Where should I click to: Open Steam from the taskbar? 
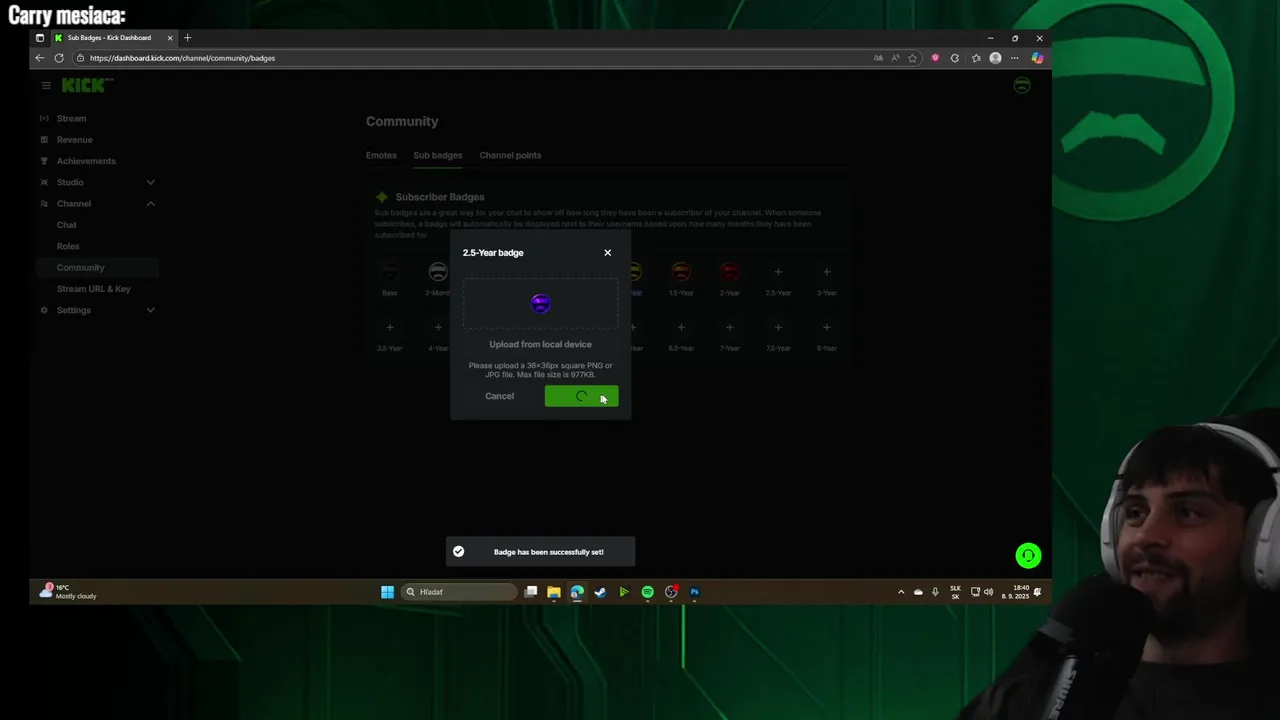point(600,592)
